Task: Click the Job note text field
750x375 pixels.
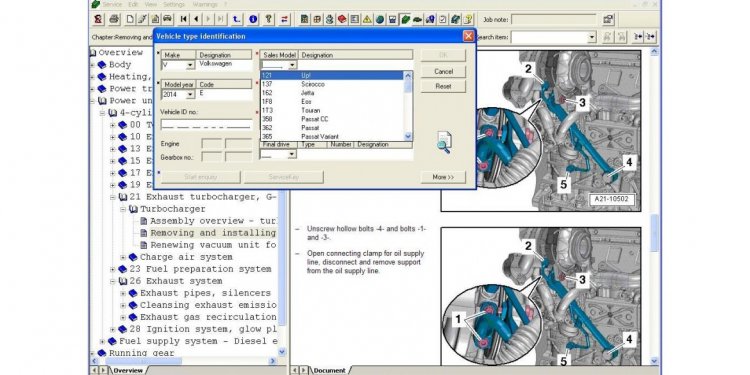Action: pos(553,19)
